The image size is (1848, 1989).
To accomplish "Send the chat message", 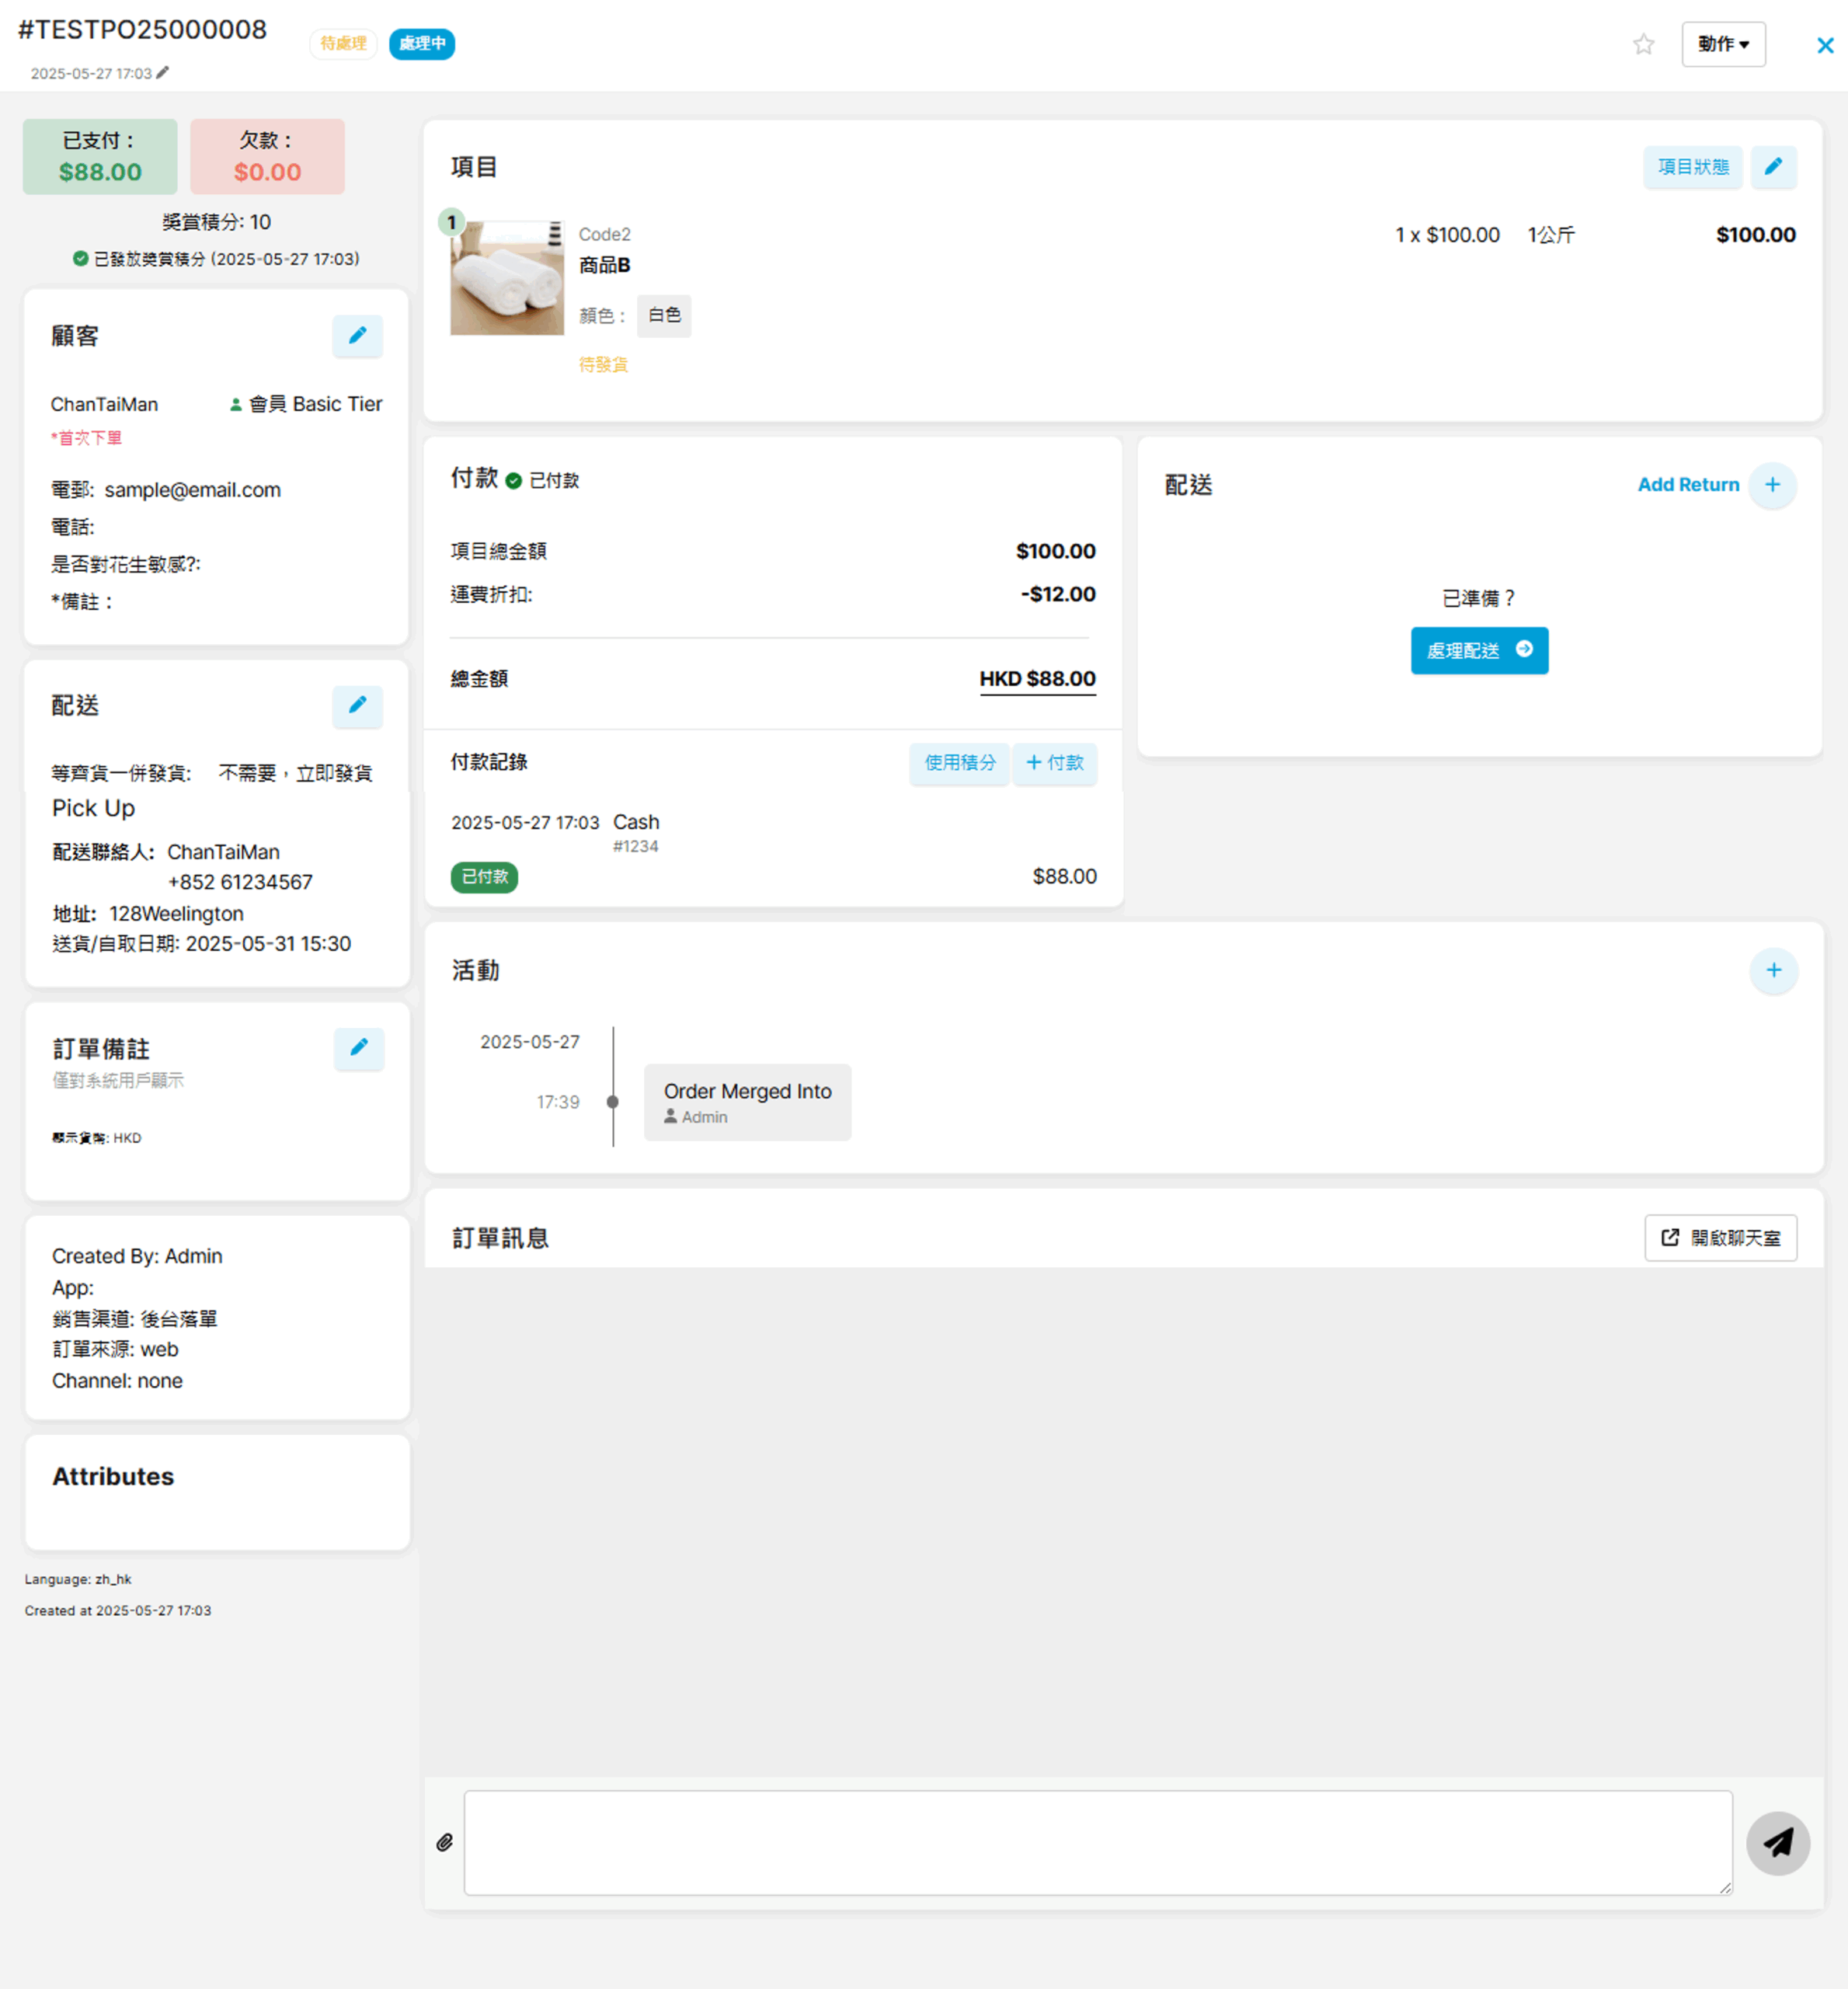I will click(1777, 1842).
